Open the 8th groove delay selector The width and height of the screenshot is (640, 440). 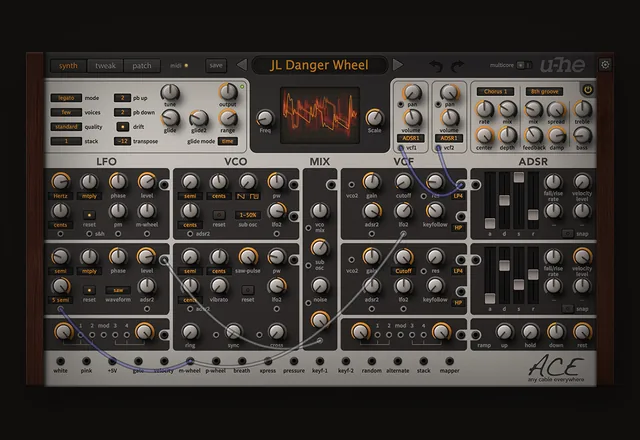[544, 91]
